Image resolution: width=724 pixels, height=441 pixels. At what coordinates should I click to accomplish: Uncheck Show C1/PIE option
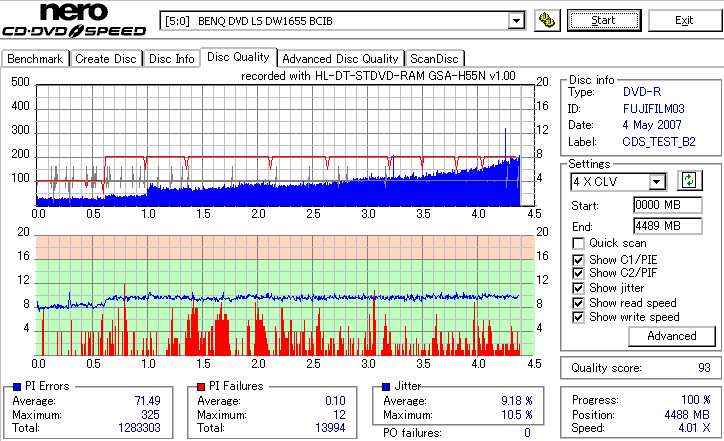578,260
